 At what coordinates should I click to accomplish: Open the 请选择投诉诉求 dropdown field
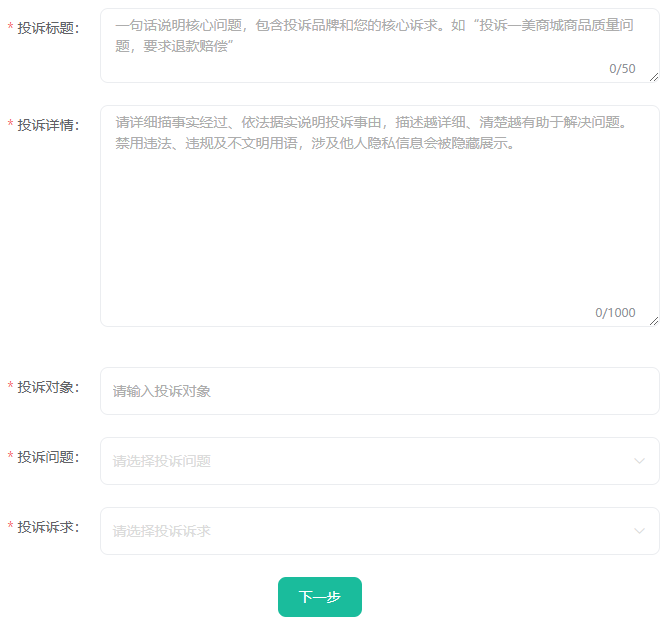point(370,531)
